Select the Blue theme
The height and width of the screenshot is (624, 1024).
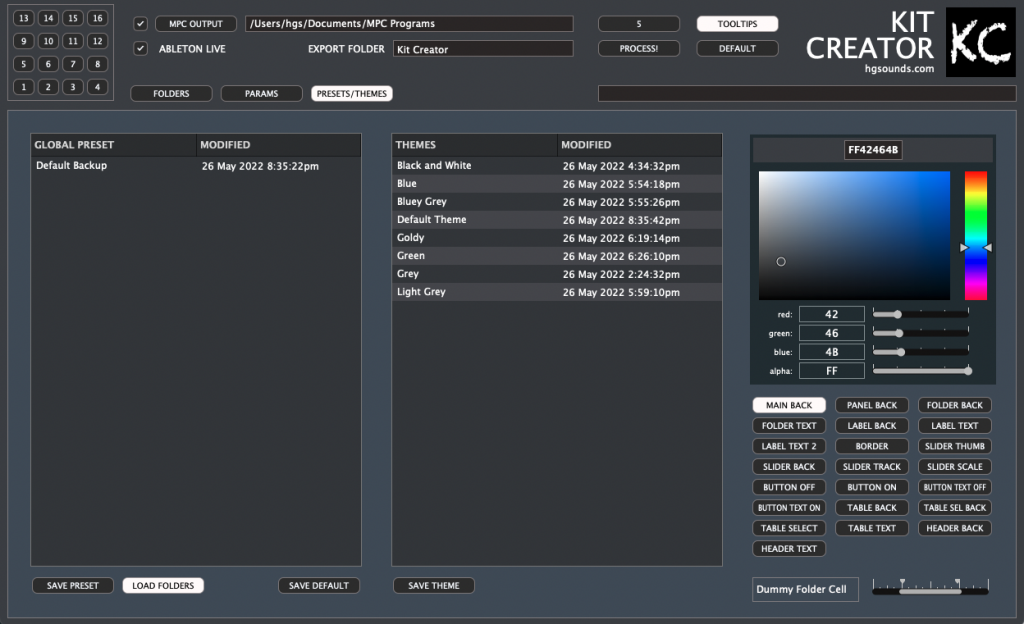(556, 184)
